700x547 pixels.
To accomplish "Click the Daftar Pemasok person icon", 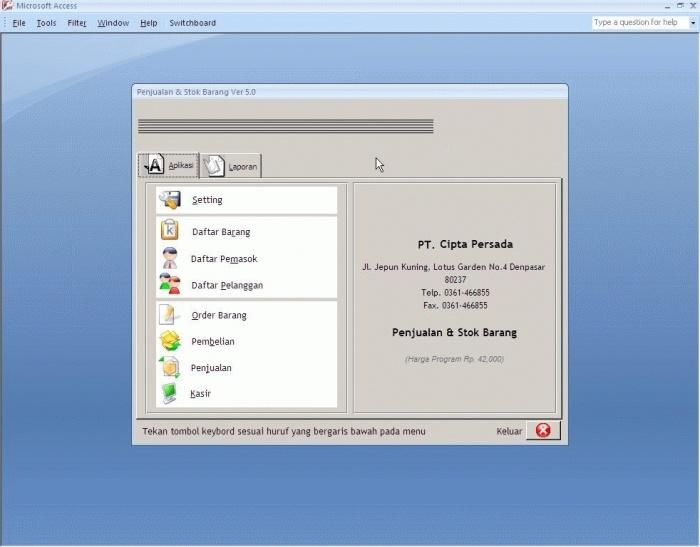I will pyautogui.click(x=170, y=258).
